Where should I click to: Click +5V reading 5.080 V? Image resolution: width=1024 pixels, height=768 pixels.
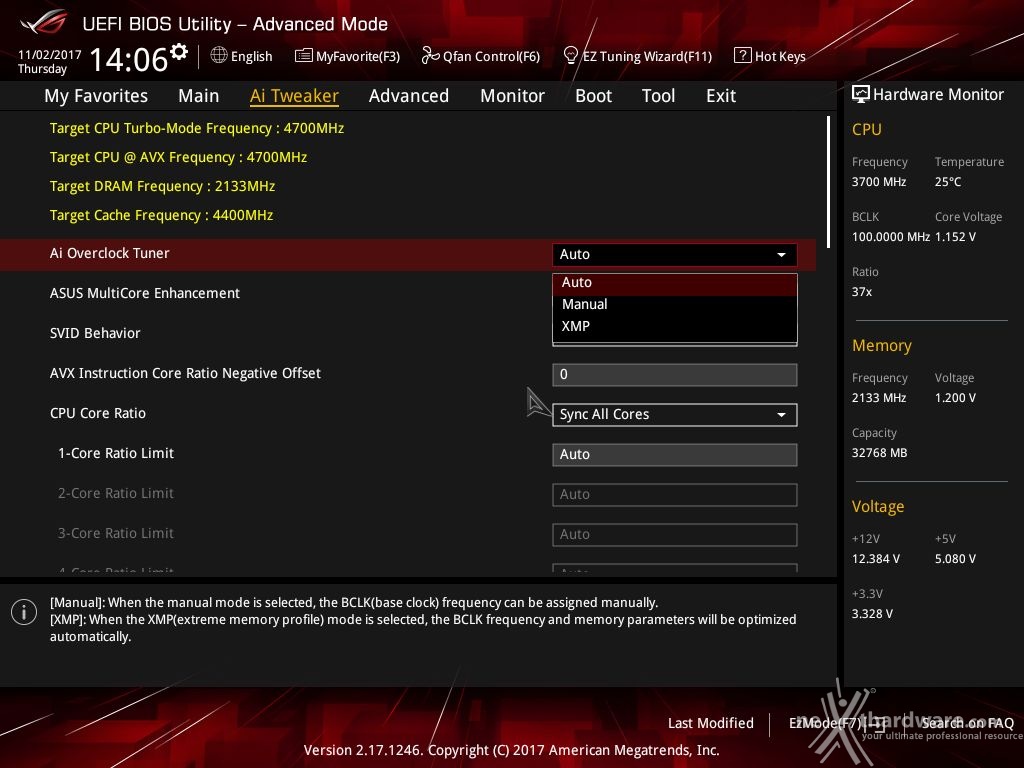(x=955, y=559)
